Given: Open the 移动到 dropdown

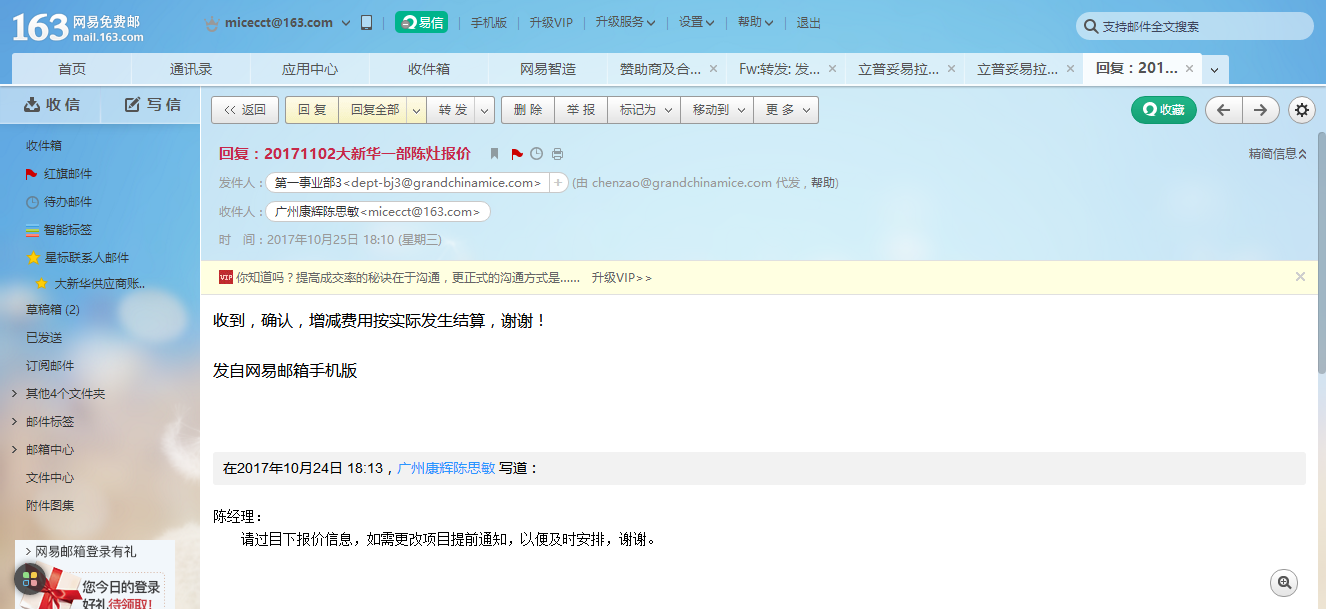Looking at the screenshot, I should 717,110.
